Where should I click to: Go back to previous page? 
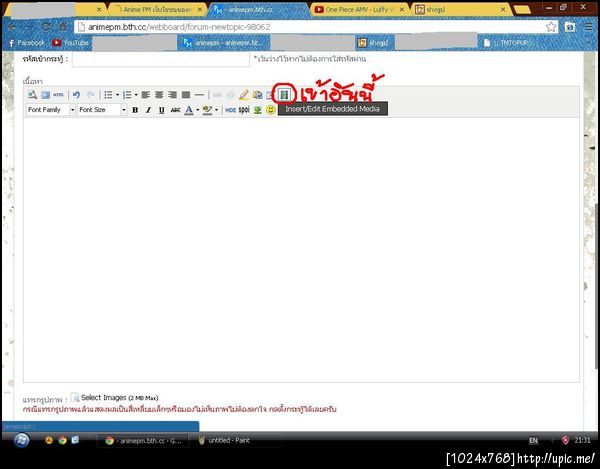click(12, 27)
